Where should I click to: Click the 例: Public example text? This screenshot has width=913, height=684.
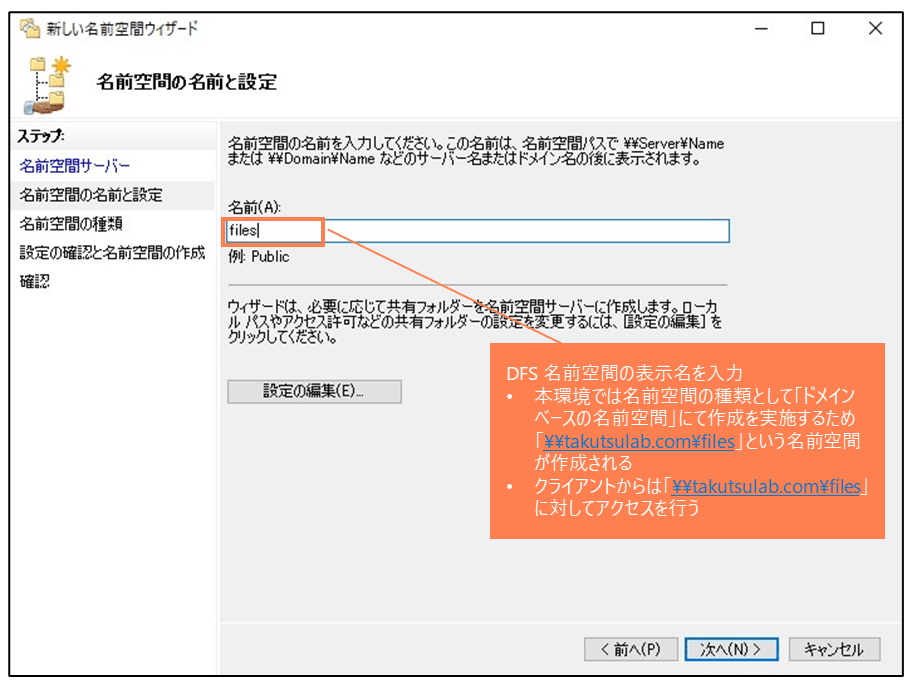point(259,257)
